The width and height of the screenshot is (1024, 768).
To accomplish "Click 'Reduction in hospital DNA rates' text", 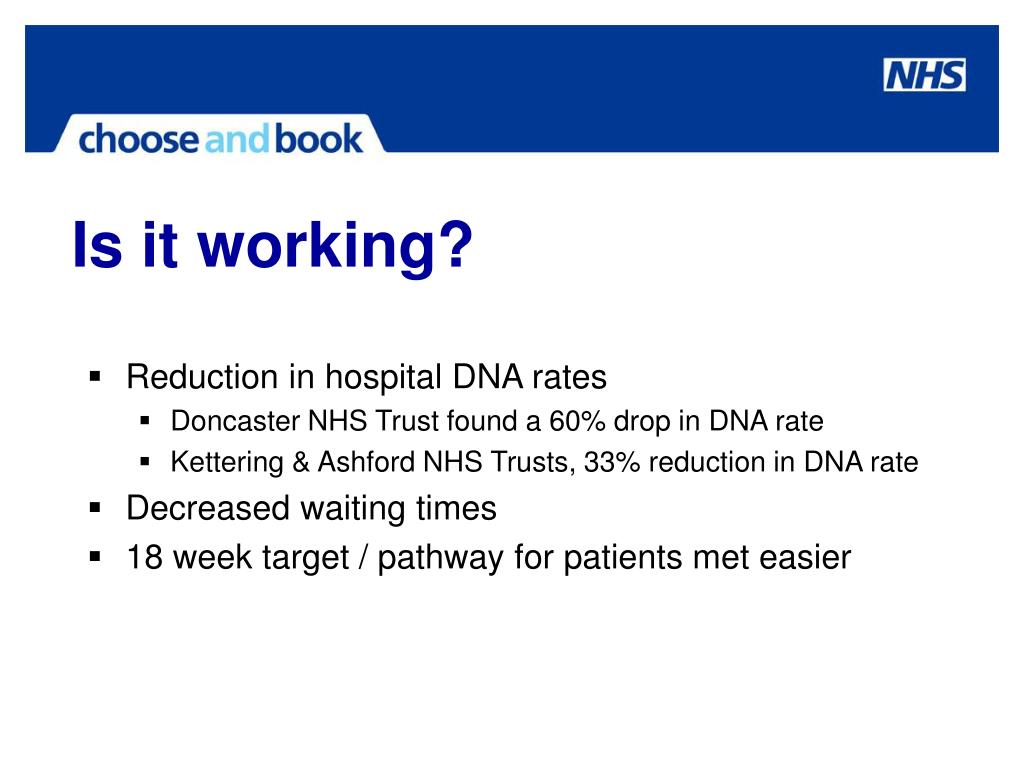I will tap(366, 377).
